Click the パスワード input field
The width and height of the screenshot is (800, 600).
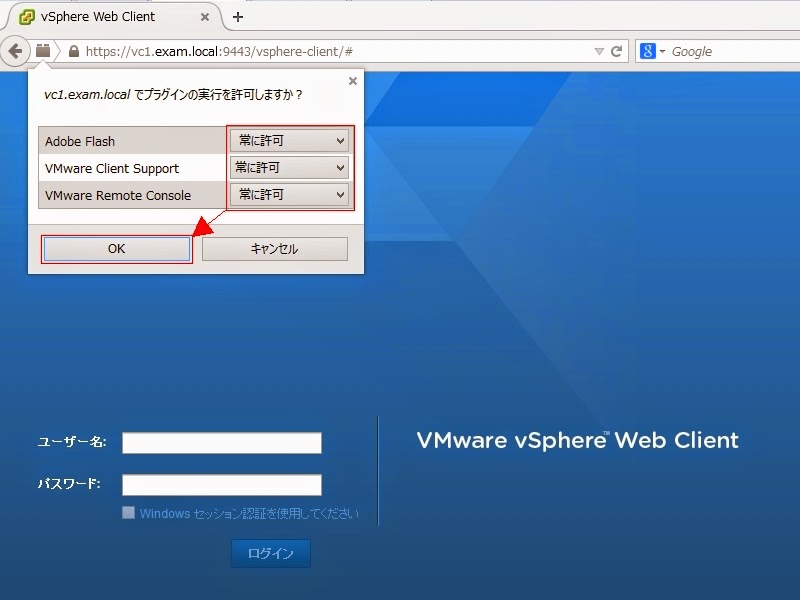click(222, 485)
